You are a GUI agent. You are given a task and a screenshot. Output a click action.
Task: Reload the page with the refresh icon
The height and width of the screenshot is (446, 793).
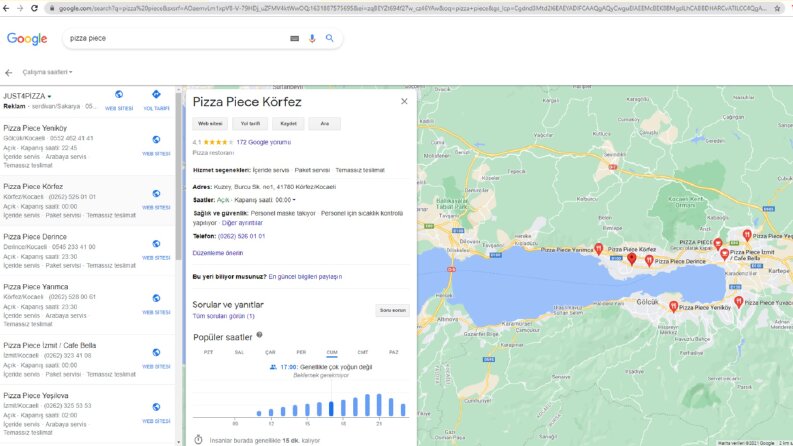[x=34, y=8]
